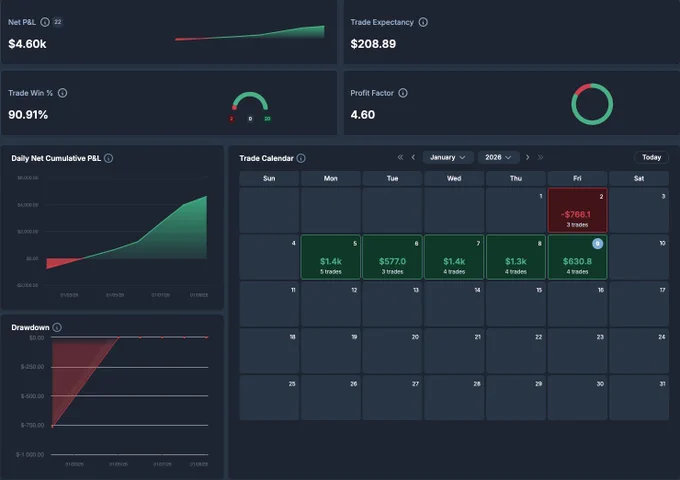The image size is (680, 480).
Task: Select January 26 calendar cell
Action: 330,398
